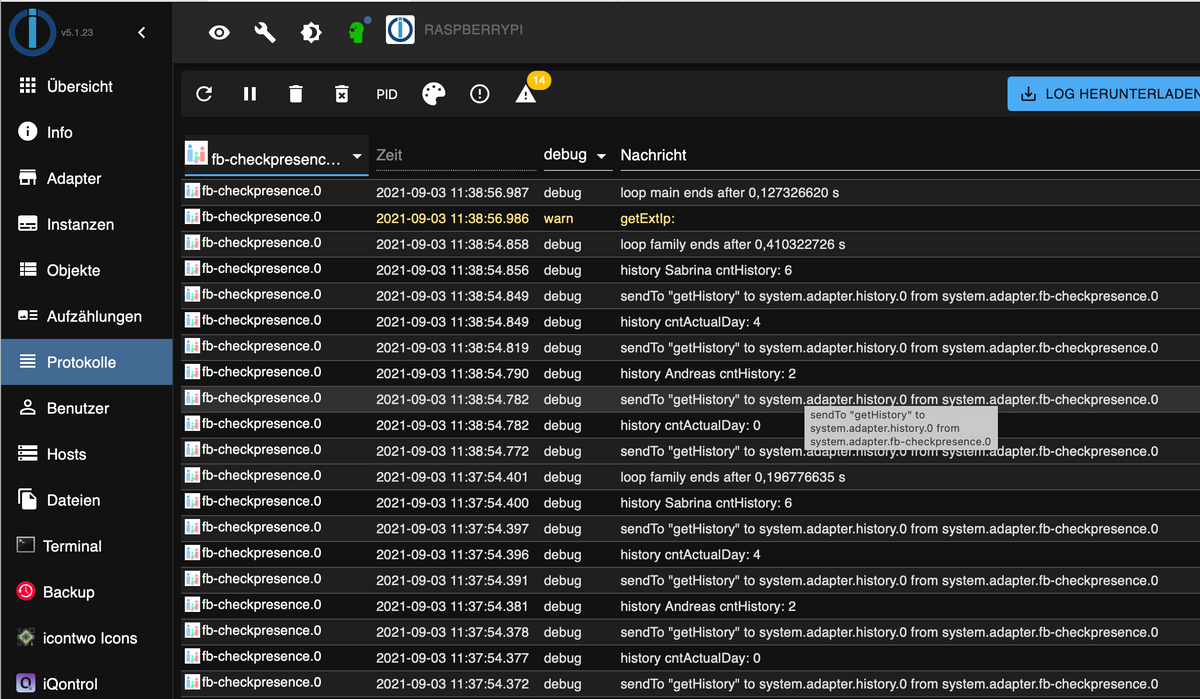The height and width of the screenshot is (699, 1200).
Task: Expand the debug log level dropdown
Action: (x=575, y=155)
